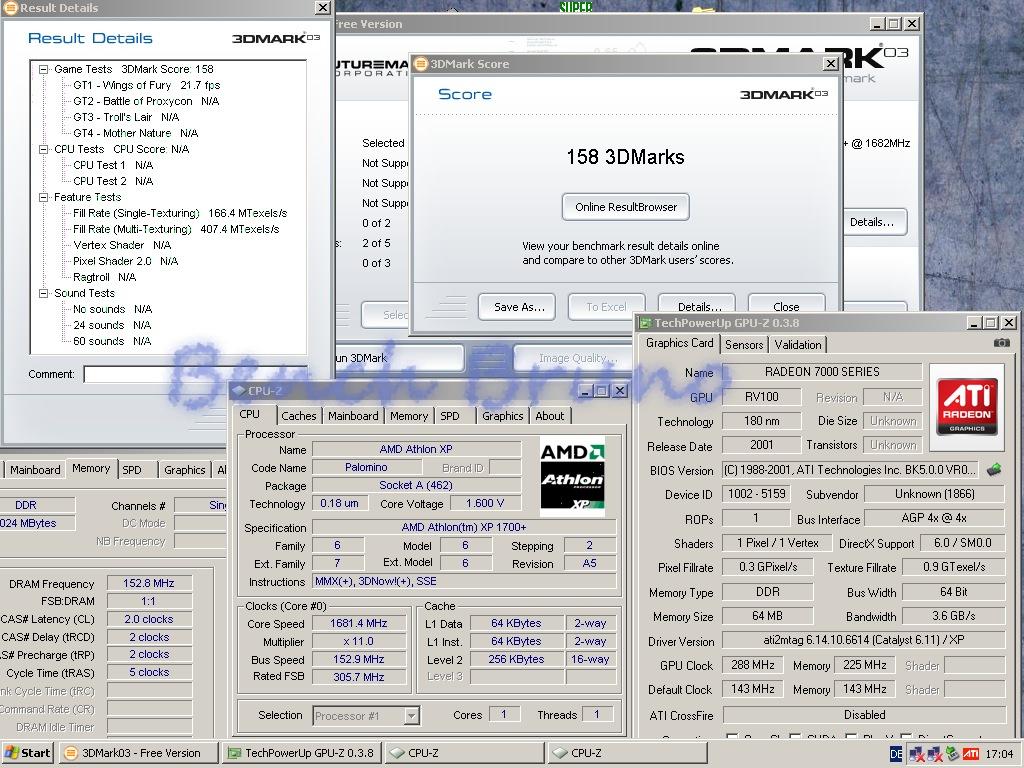
Task: Click the '158 3DMarks' score text
Action: [626, 157]
